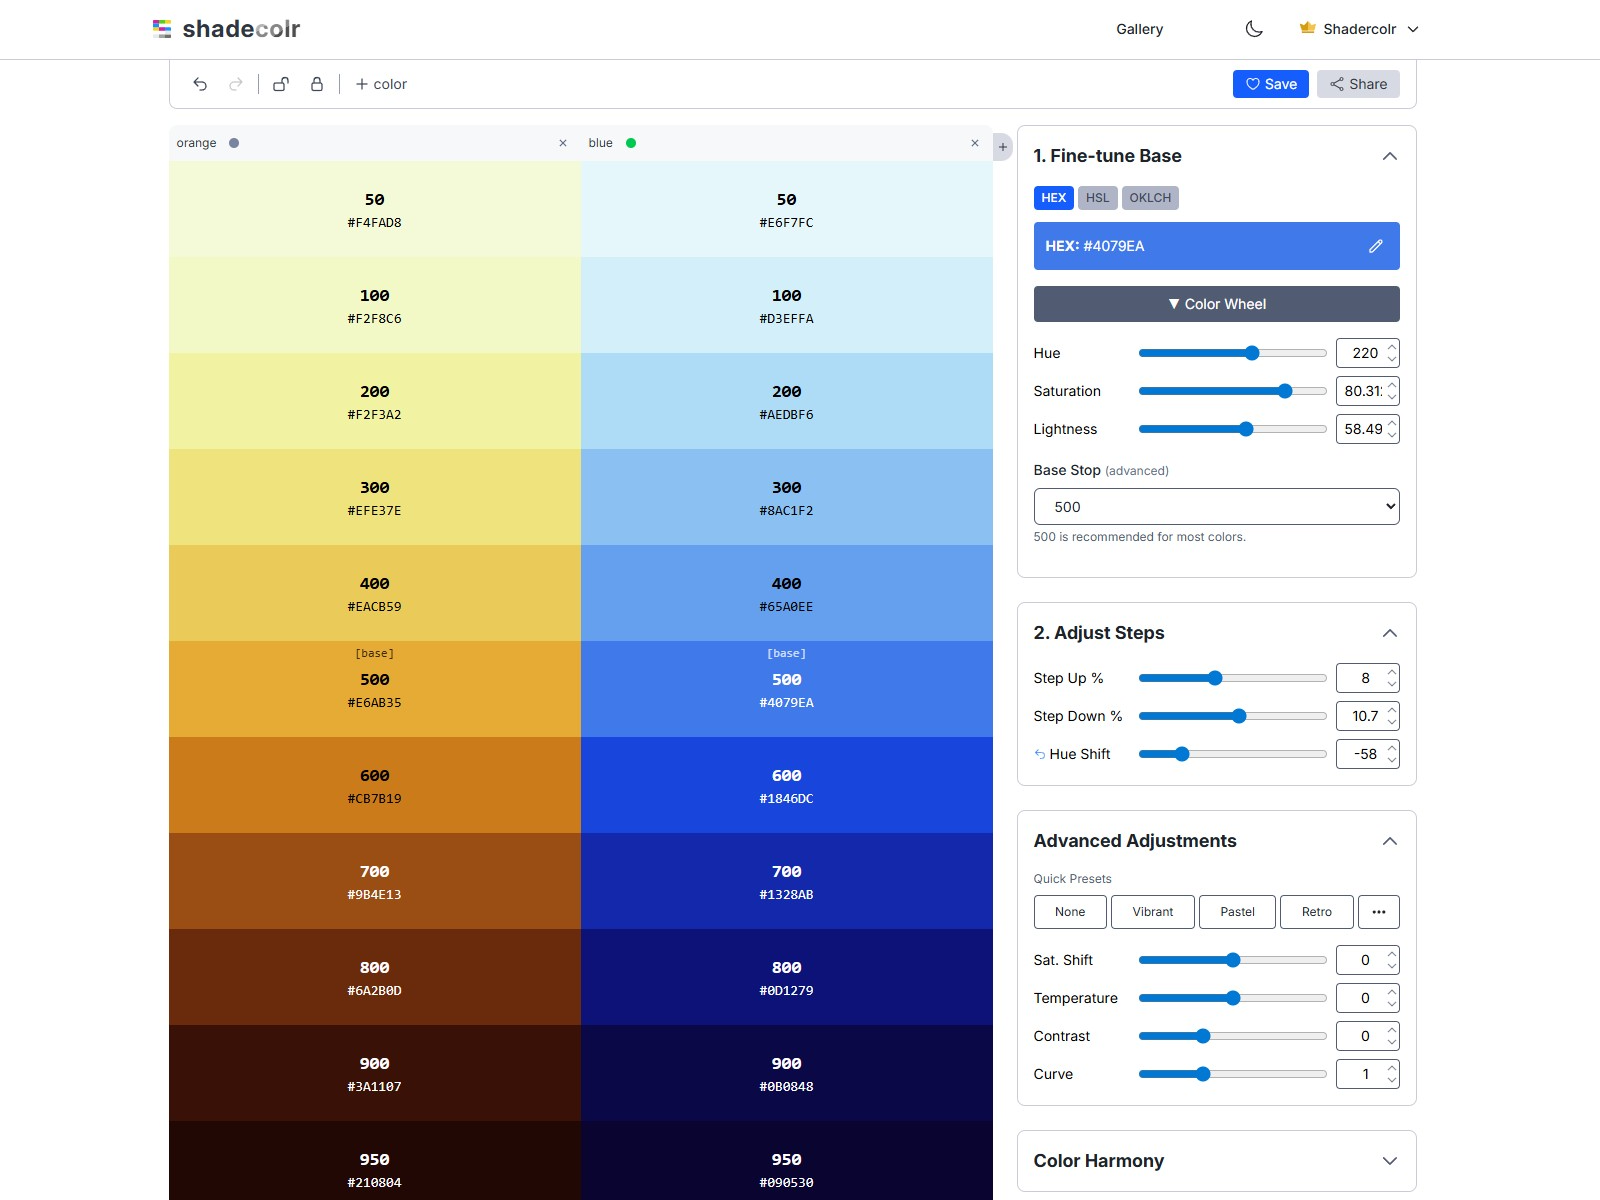Click the crown icon next to Shadercolr
1600x1200 pixels.
1307,28
